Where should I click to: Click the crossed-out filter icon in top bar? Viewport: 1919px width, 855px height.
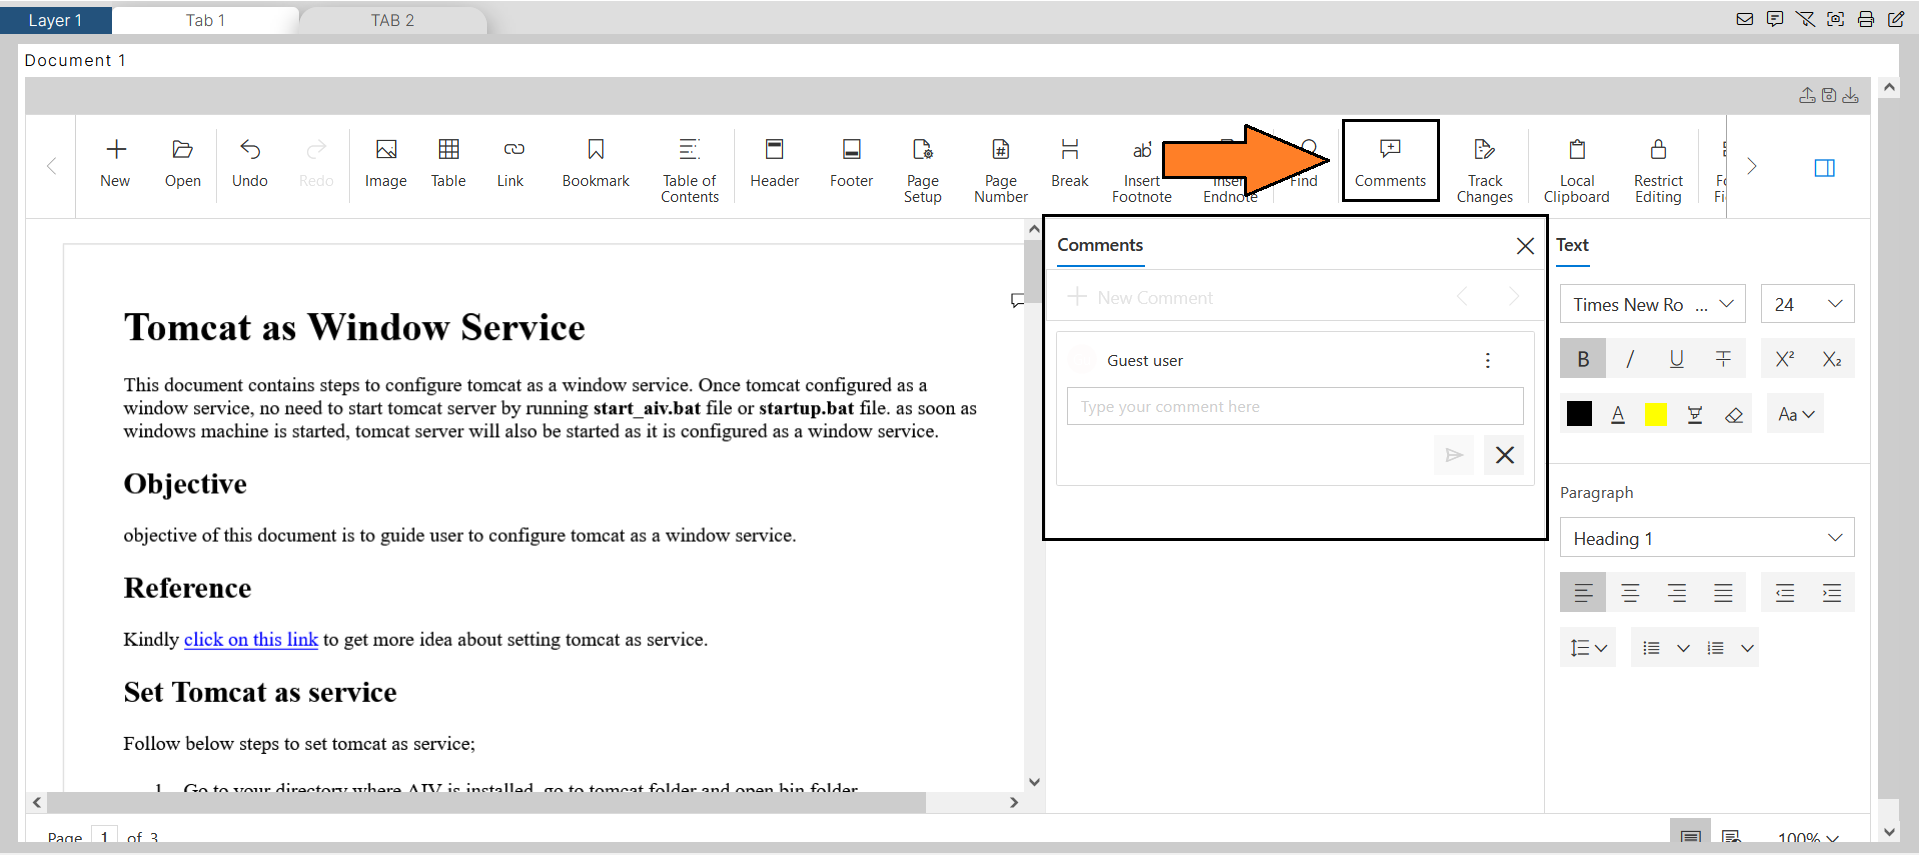point(1805,19)
